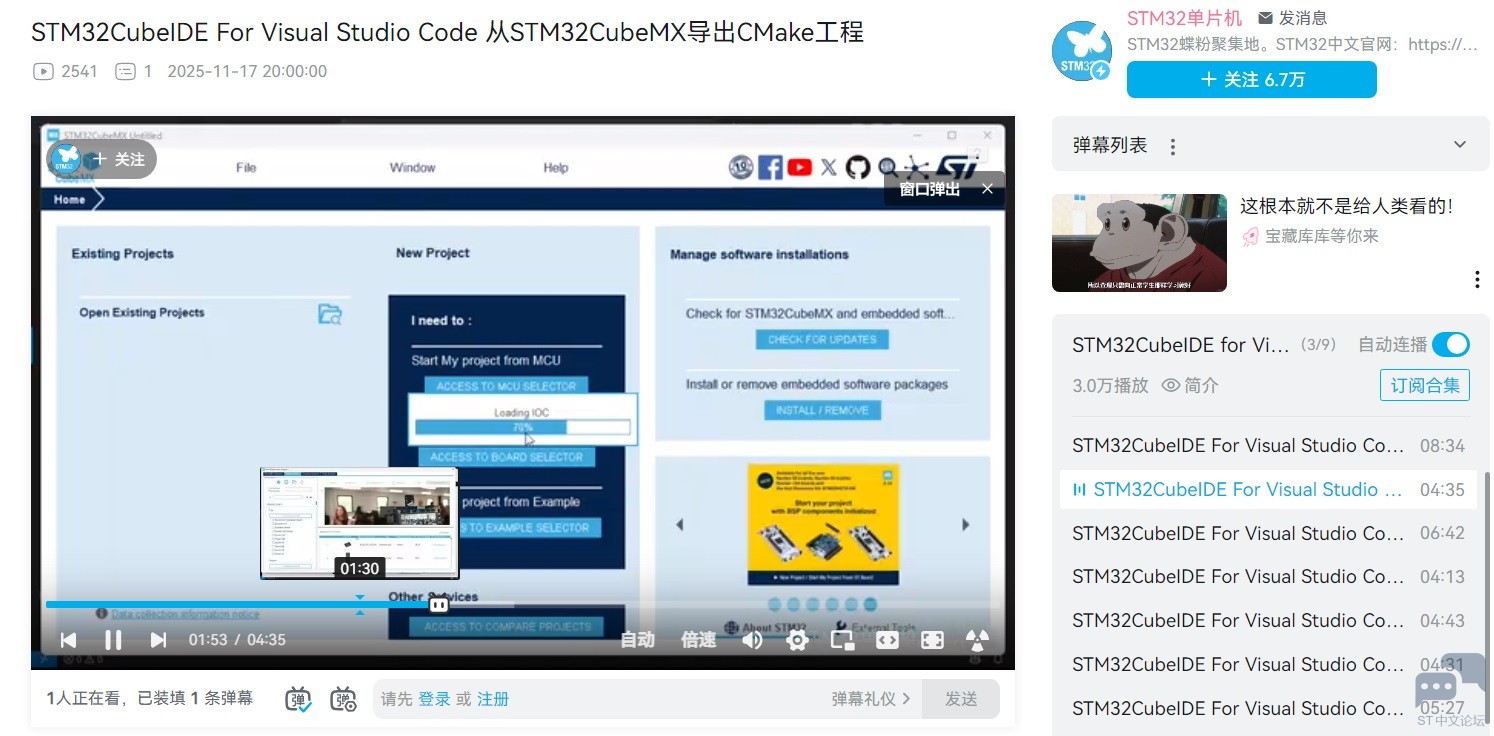Open the ST中文论坛 floating chat icon
Screen dimensions: 1494x736
1451,689
